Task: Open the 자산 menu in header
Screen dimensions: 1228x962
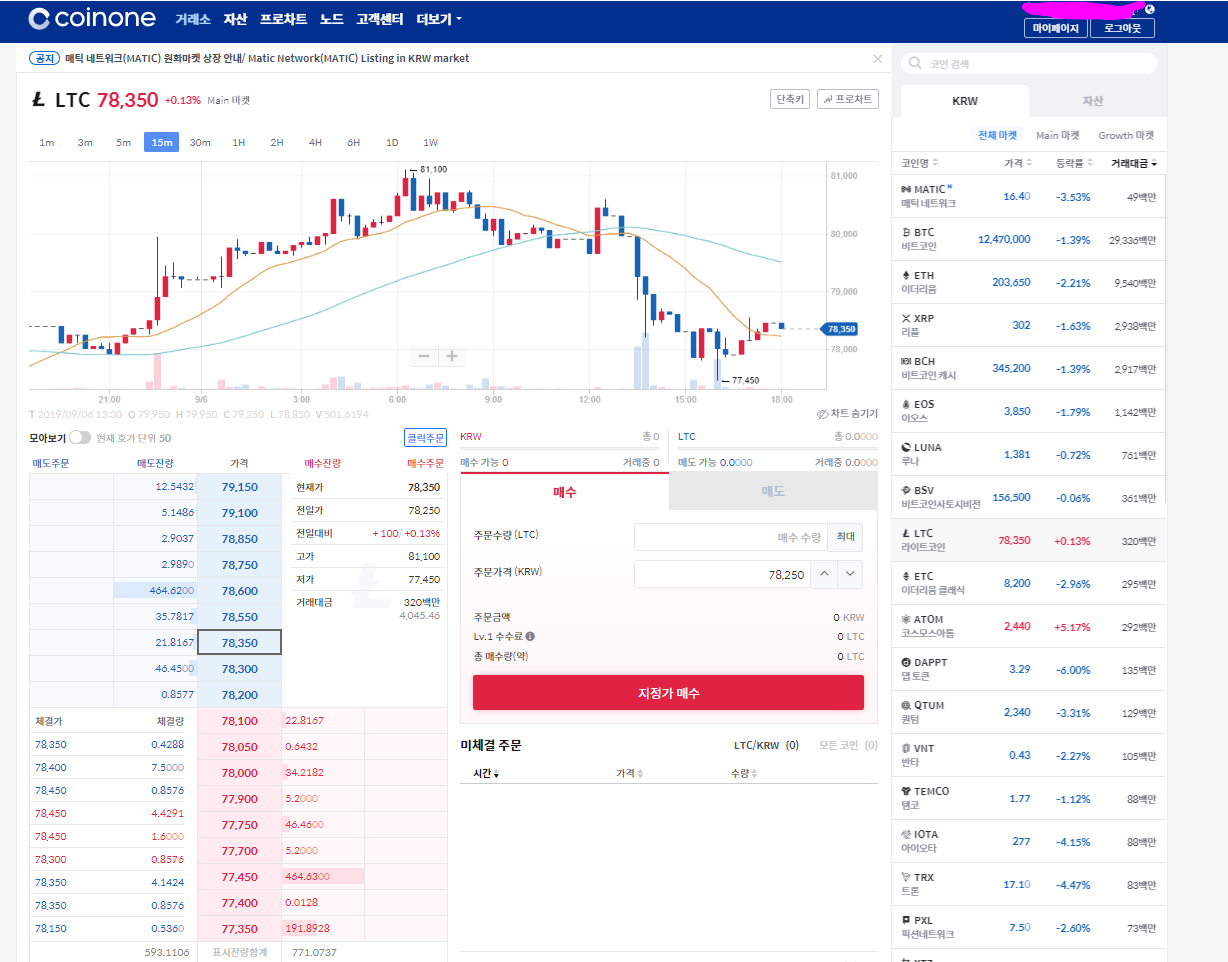Action: point(235,19)
